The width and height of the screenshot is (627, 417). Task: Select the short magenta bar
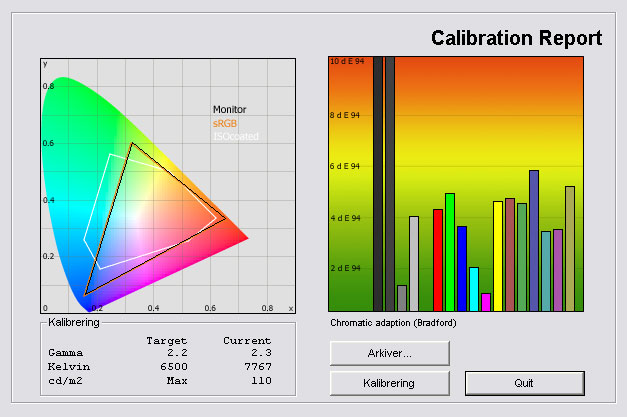[486, 302]
